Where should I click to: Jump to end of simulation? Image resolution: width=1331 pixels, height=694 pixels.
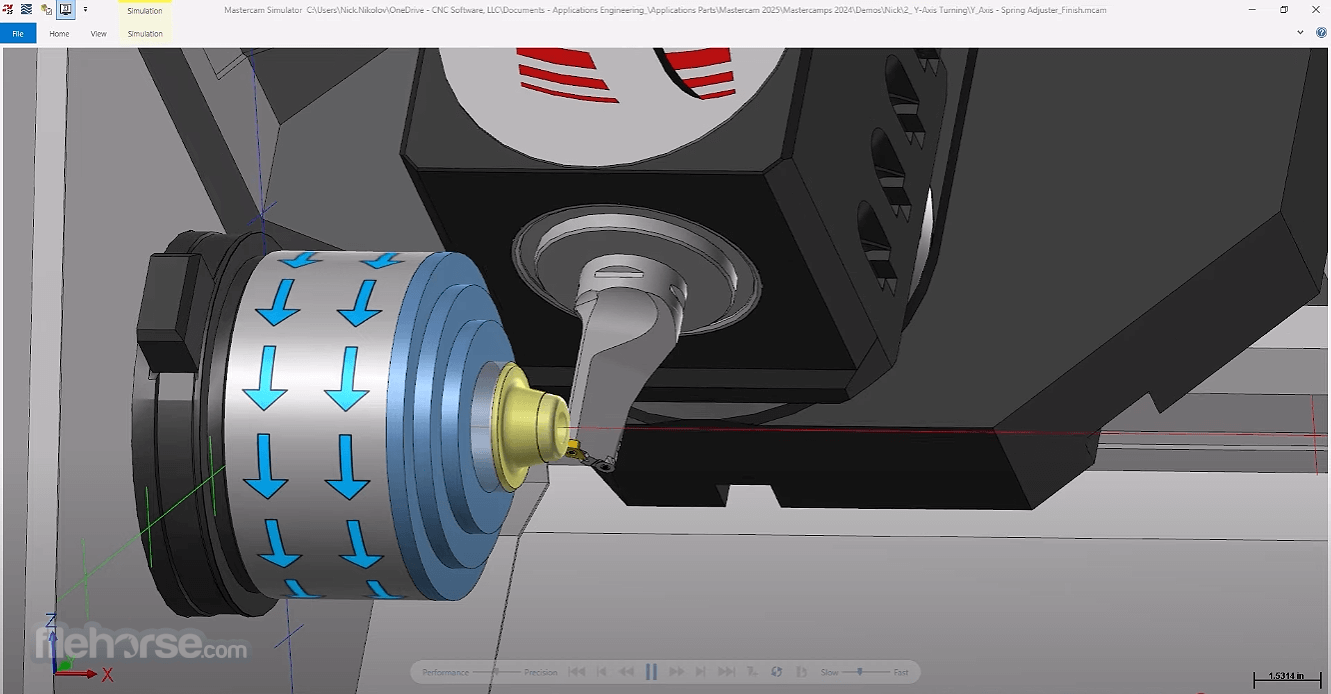click(x=726, y=672)
